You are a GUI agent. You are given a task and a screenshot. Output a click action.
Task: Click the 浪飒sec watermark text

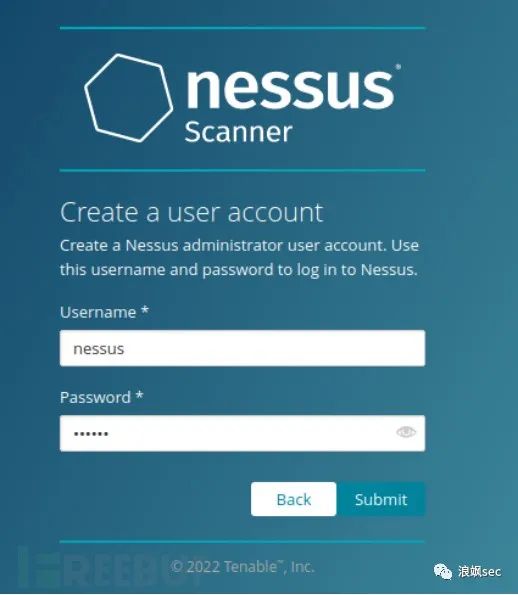[x=480, y=571]
